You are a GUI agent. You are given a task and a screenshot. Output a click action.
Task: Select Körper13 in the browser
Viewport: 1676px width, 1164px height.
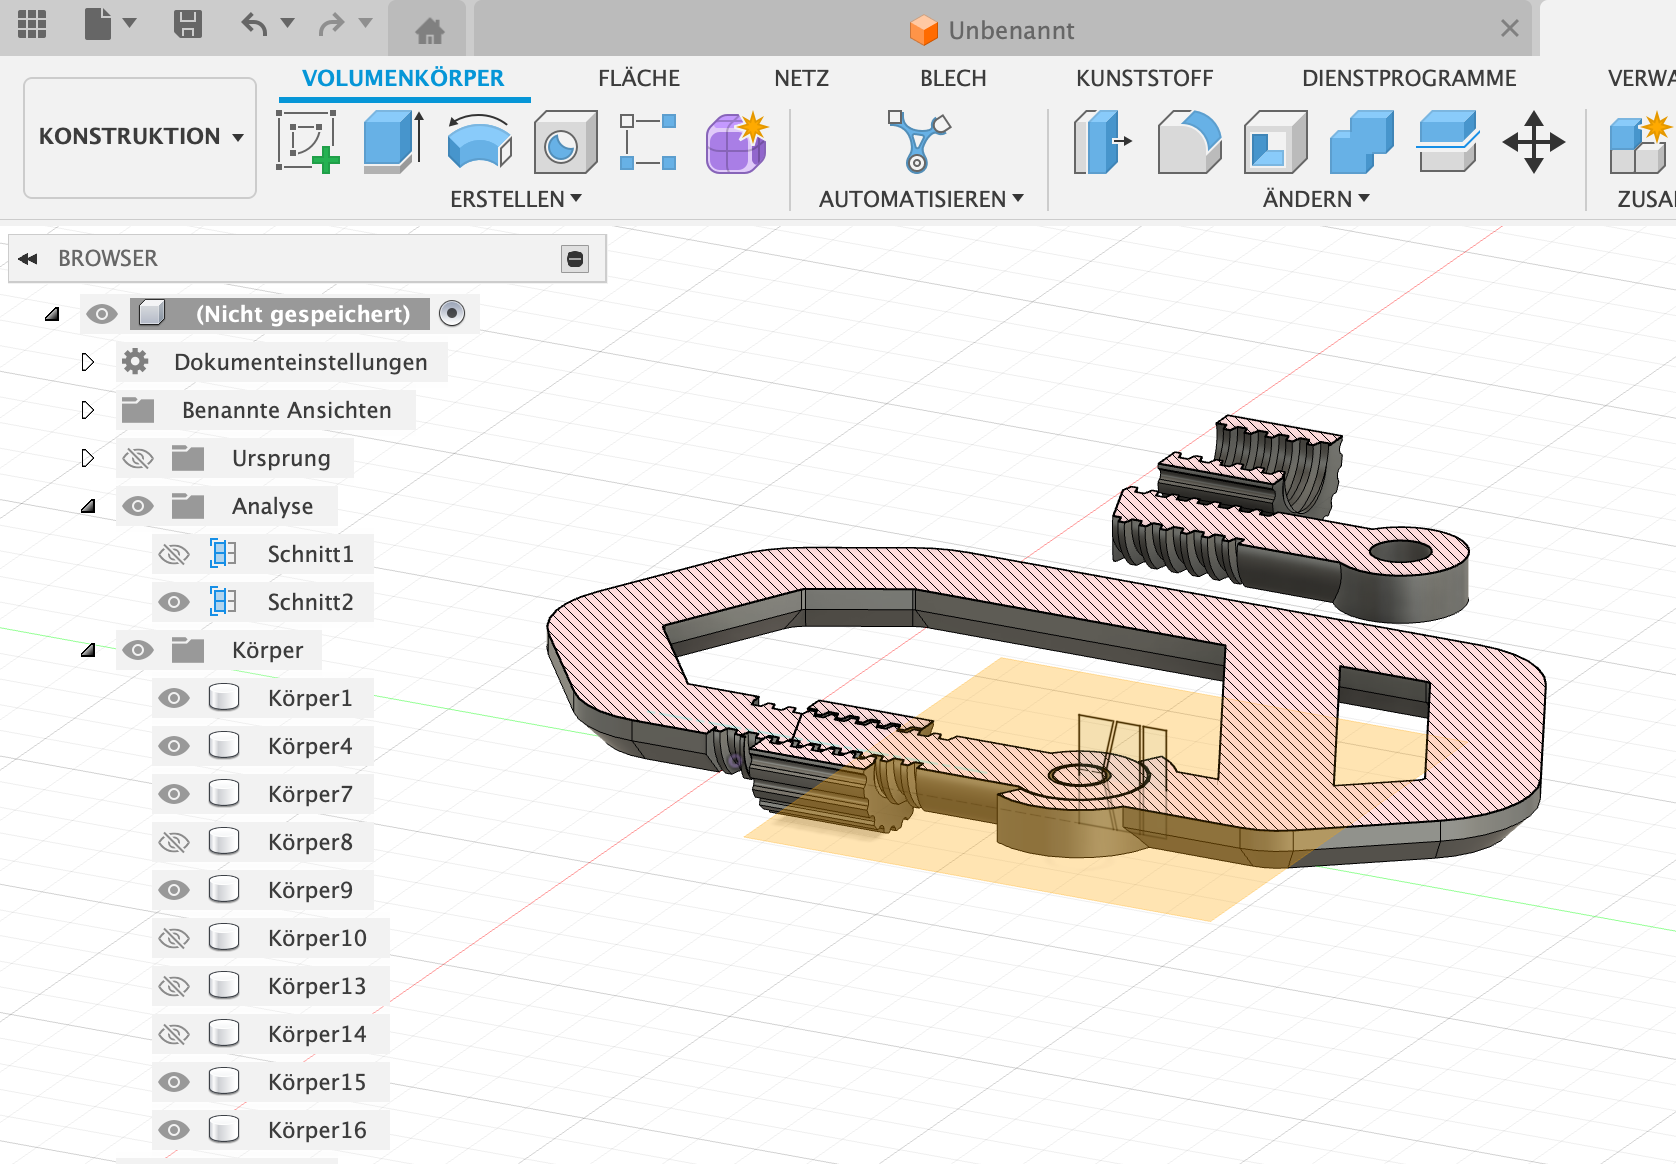[x=317, y=986]
